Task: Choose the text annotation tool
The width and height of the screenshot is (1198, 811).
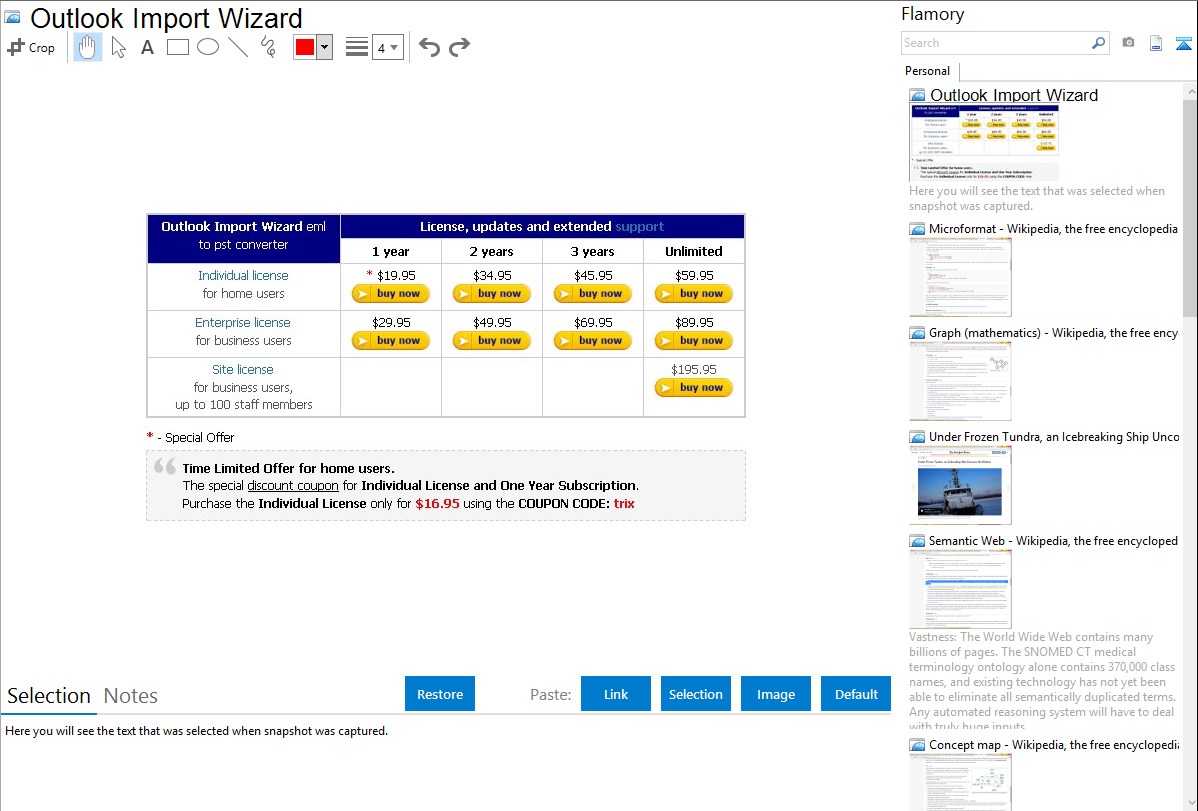Action: [x=147, y=47]
